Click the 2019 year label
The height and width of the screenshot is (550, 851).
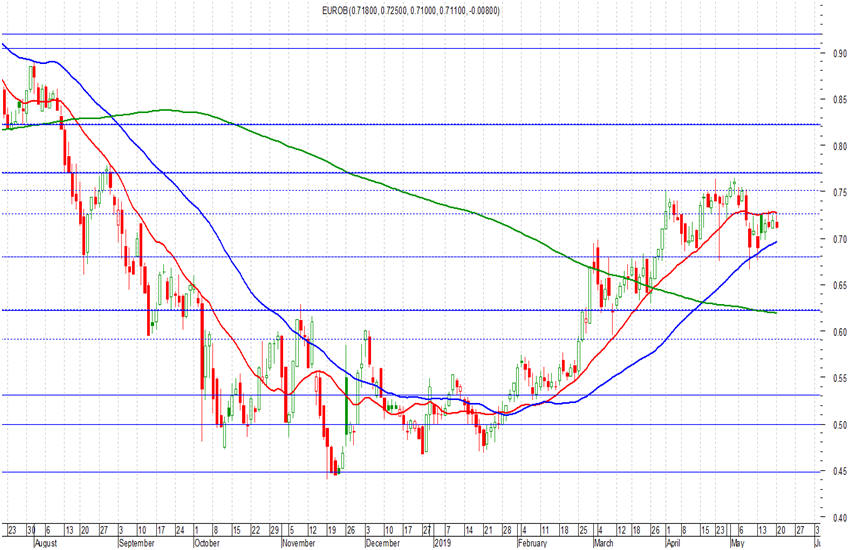tap(443, 543)
